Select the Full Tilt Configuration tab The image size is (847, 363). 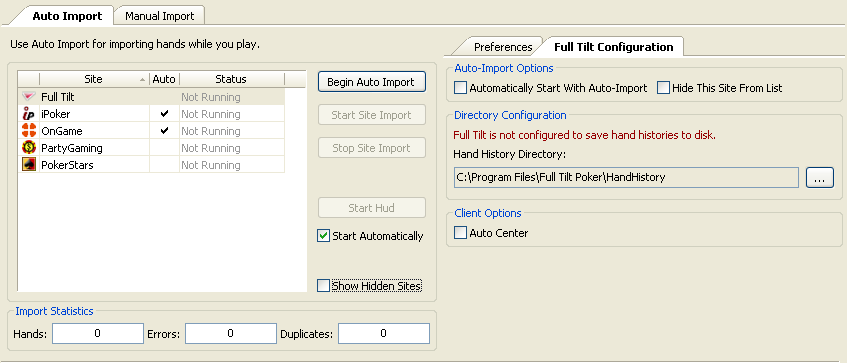coord(614,47)
